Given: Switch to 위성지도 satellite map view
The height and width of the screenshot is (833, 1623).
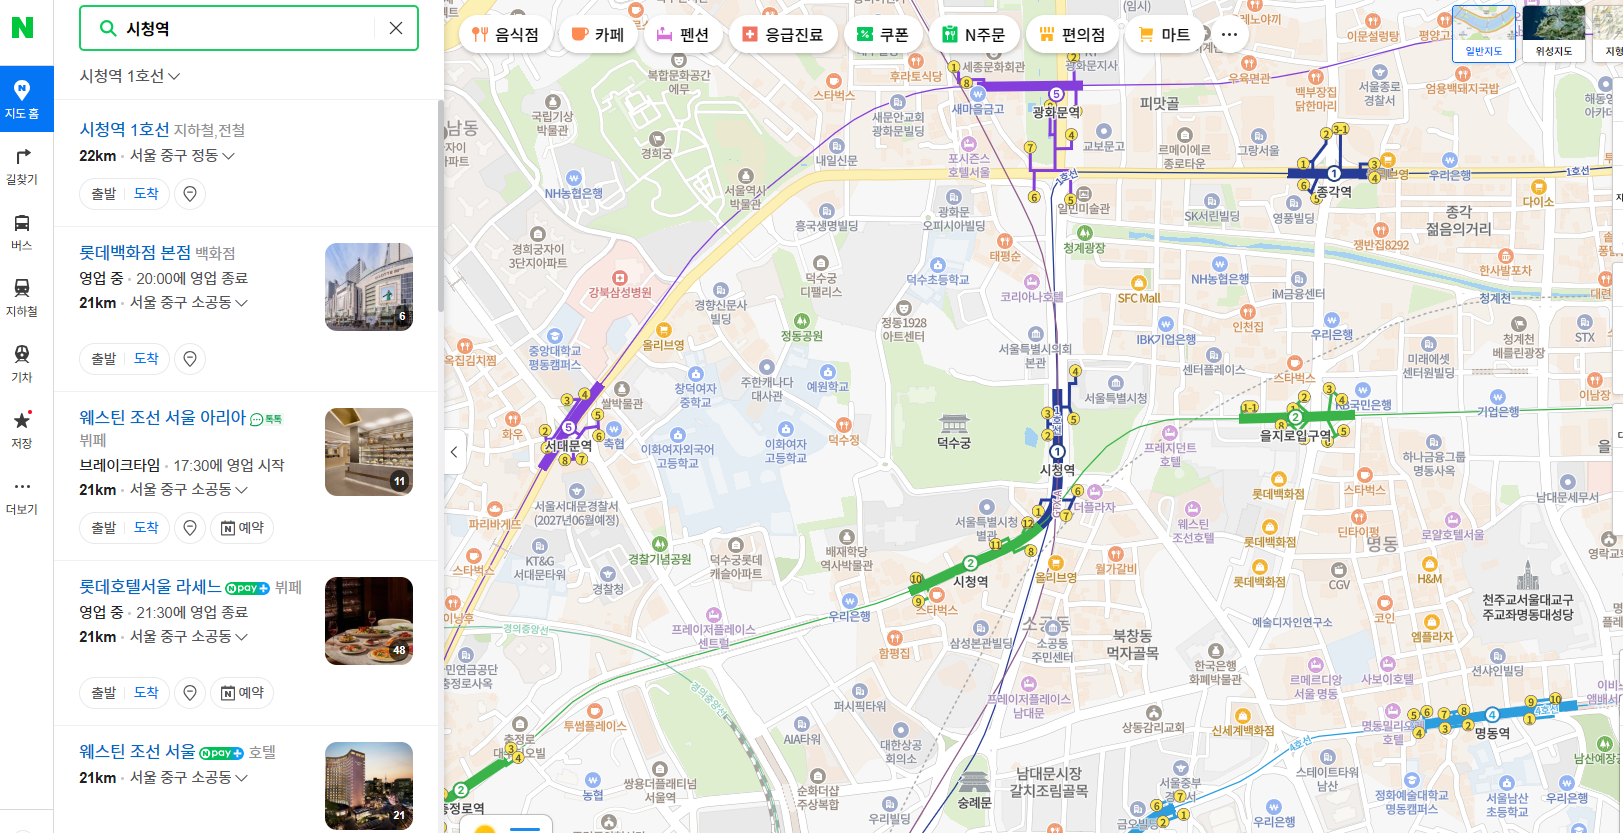Looking at the screenshot, I should [1554, 34].
